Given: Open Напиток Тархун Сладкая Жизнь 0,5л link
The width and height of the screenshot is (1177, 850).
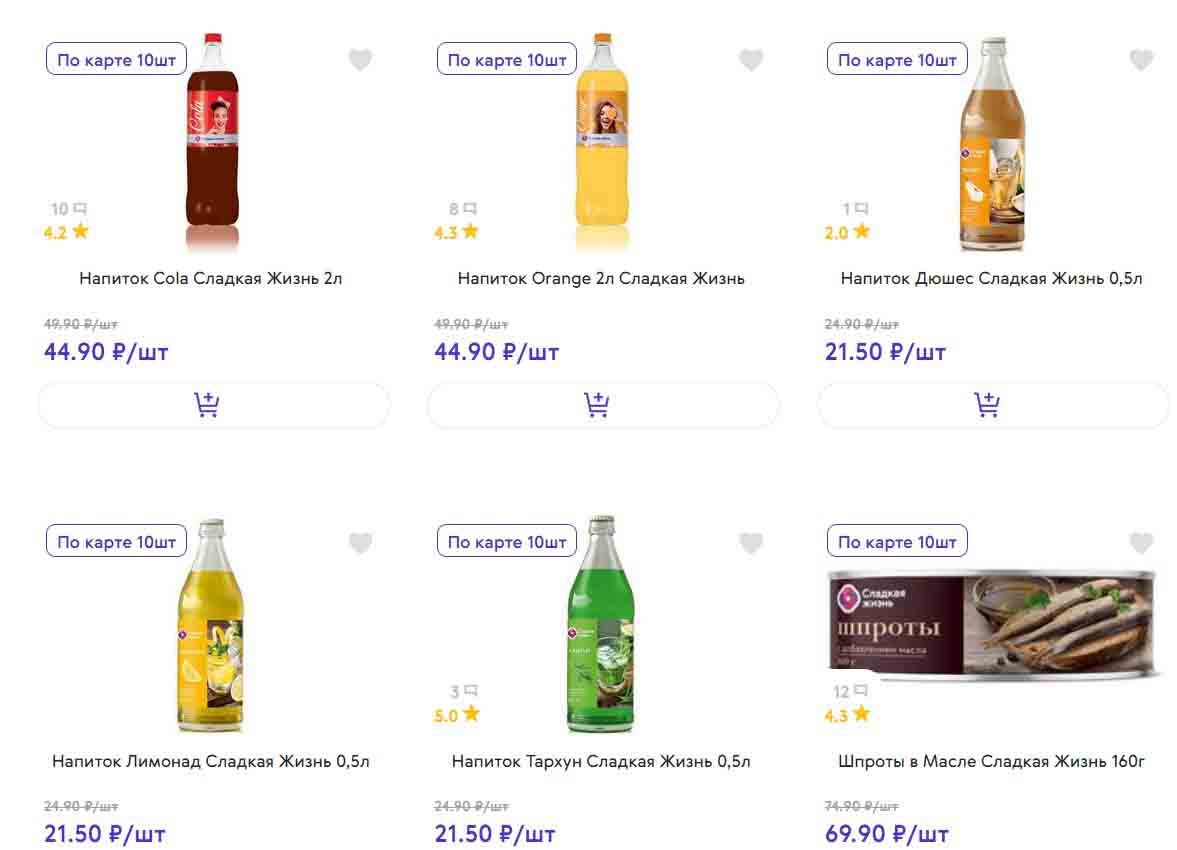Looking at the screenshot, I should coord(601,761).
